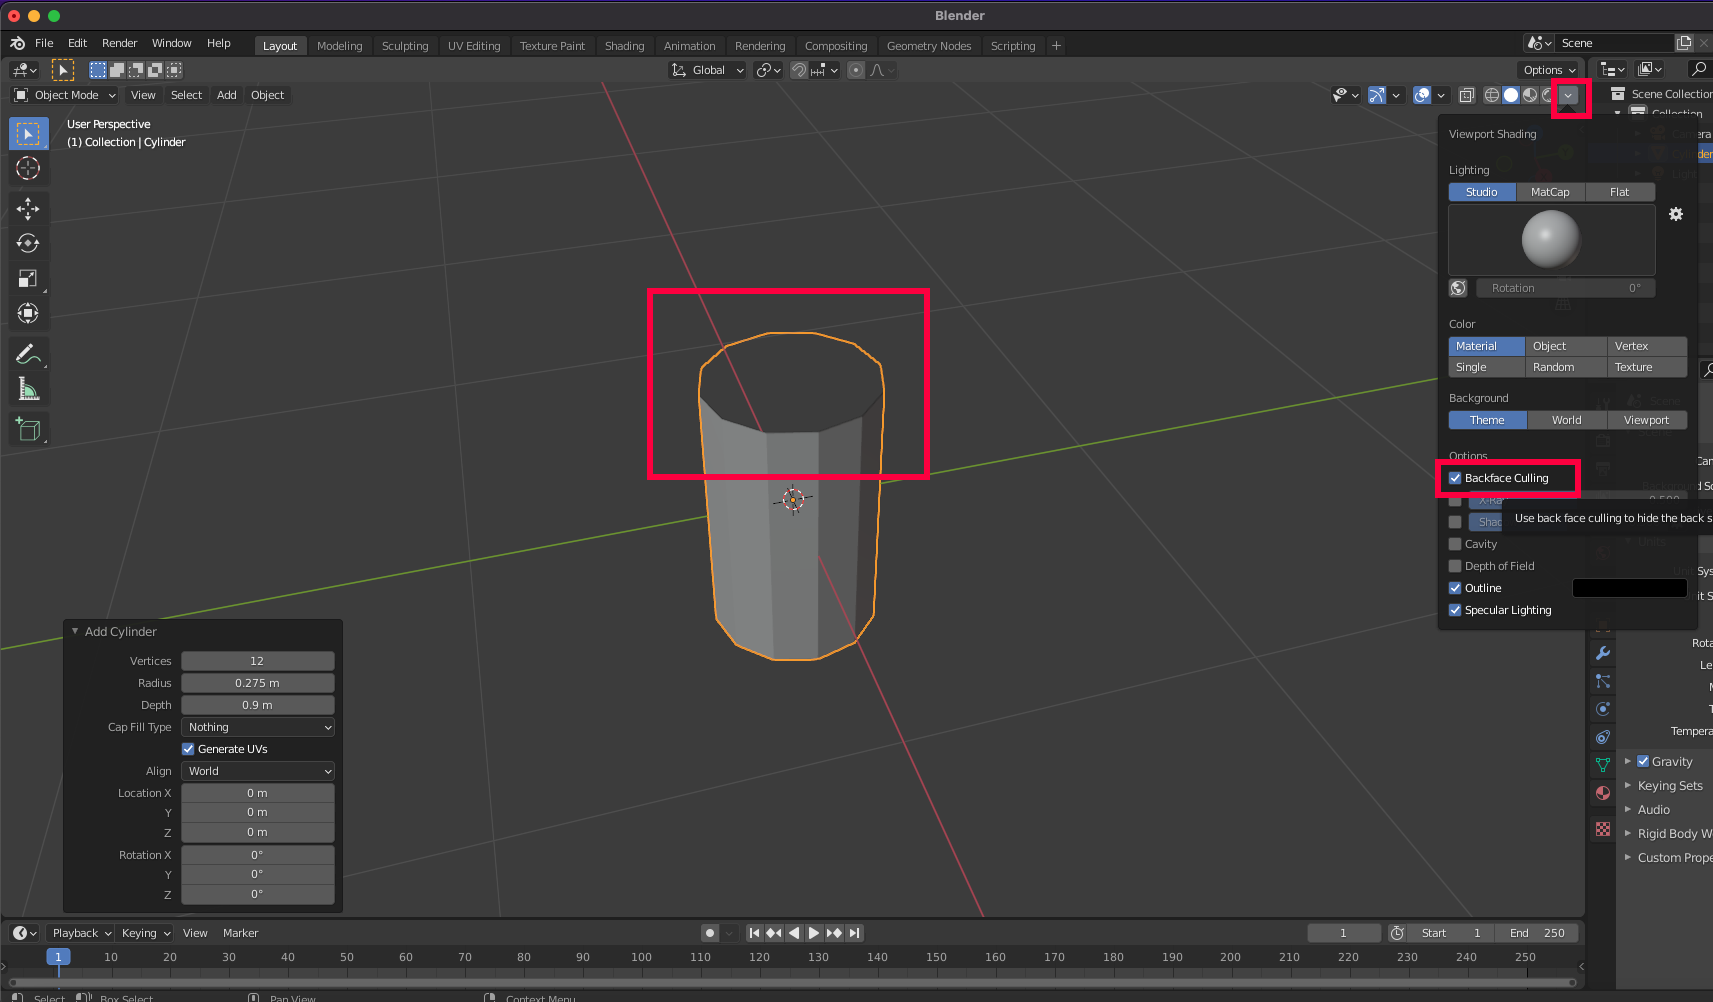Image resolution: width=1713 pixels, height=1002 pixels.
Task: Play the animation in reverse
Action: point(794,933)
